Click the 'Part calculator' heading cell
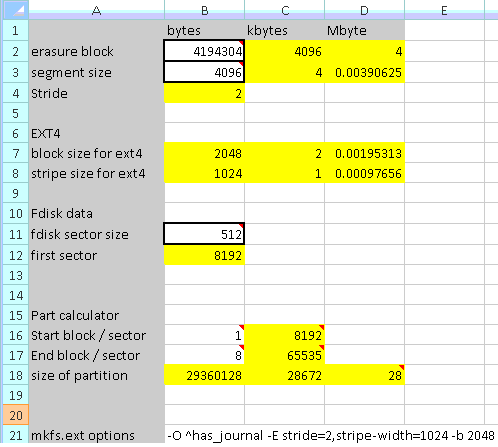The image size is (498, 447). (x=96, y=315)
